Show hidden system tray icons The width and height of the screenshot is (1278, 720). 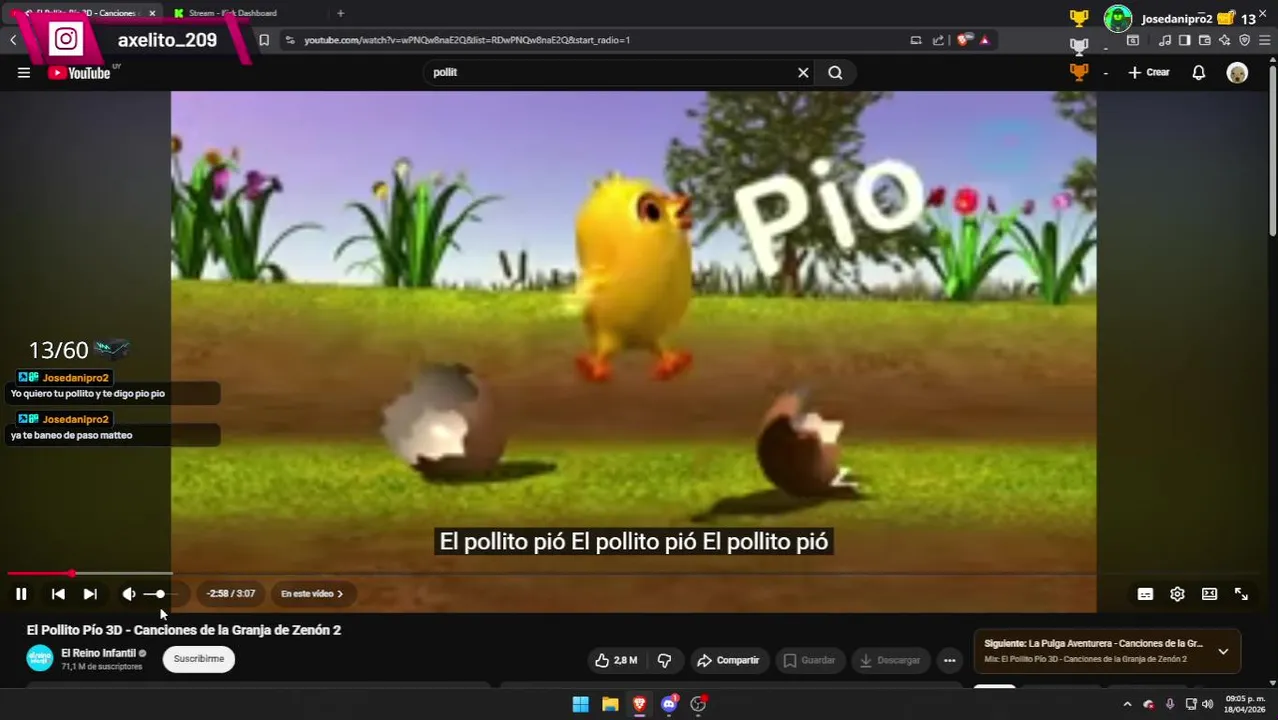pos(1127,704)
